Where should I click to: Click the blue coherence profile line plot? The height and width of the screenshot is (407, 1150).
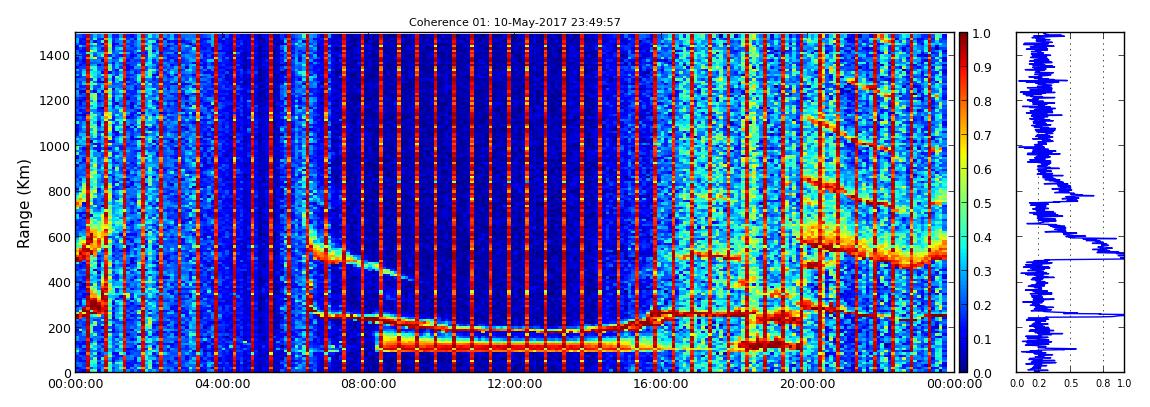point(1070,202)
